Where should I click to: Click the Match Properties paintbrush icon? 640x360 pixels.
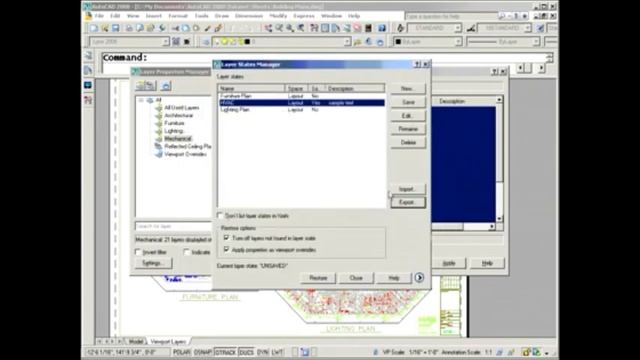208,28
